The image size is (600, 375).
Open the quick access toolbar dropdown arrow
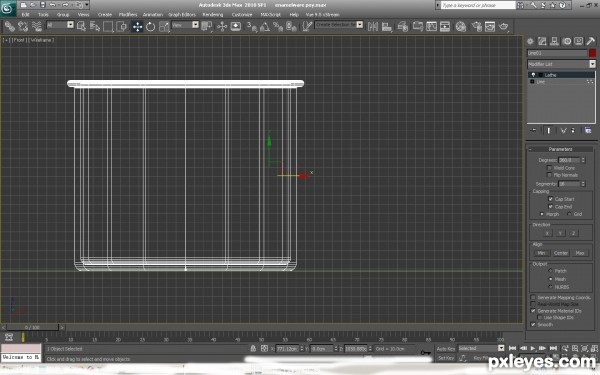click(x=87, y=5)
